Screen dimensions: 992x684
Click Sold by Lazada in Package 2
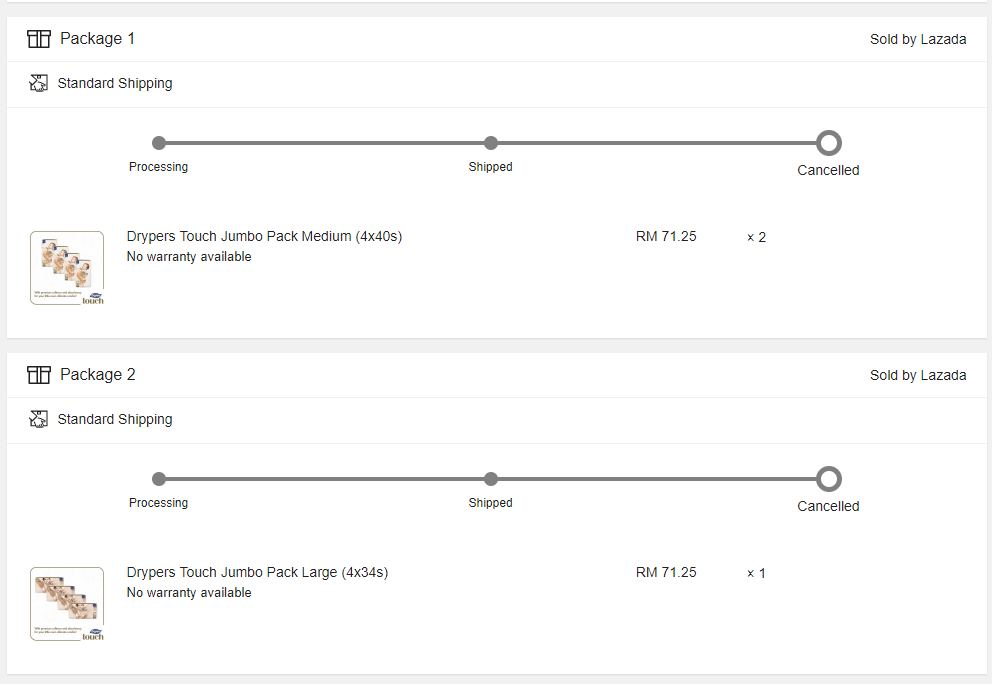tap(918, 376)
